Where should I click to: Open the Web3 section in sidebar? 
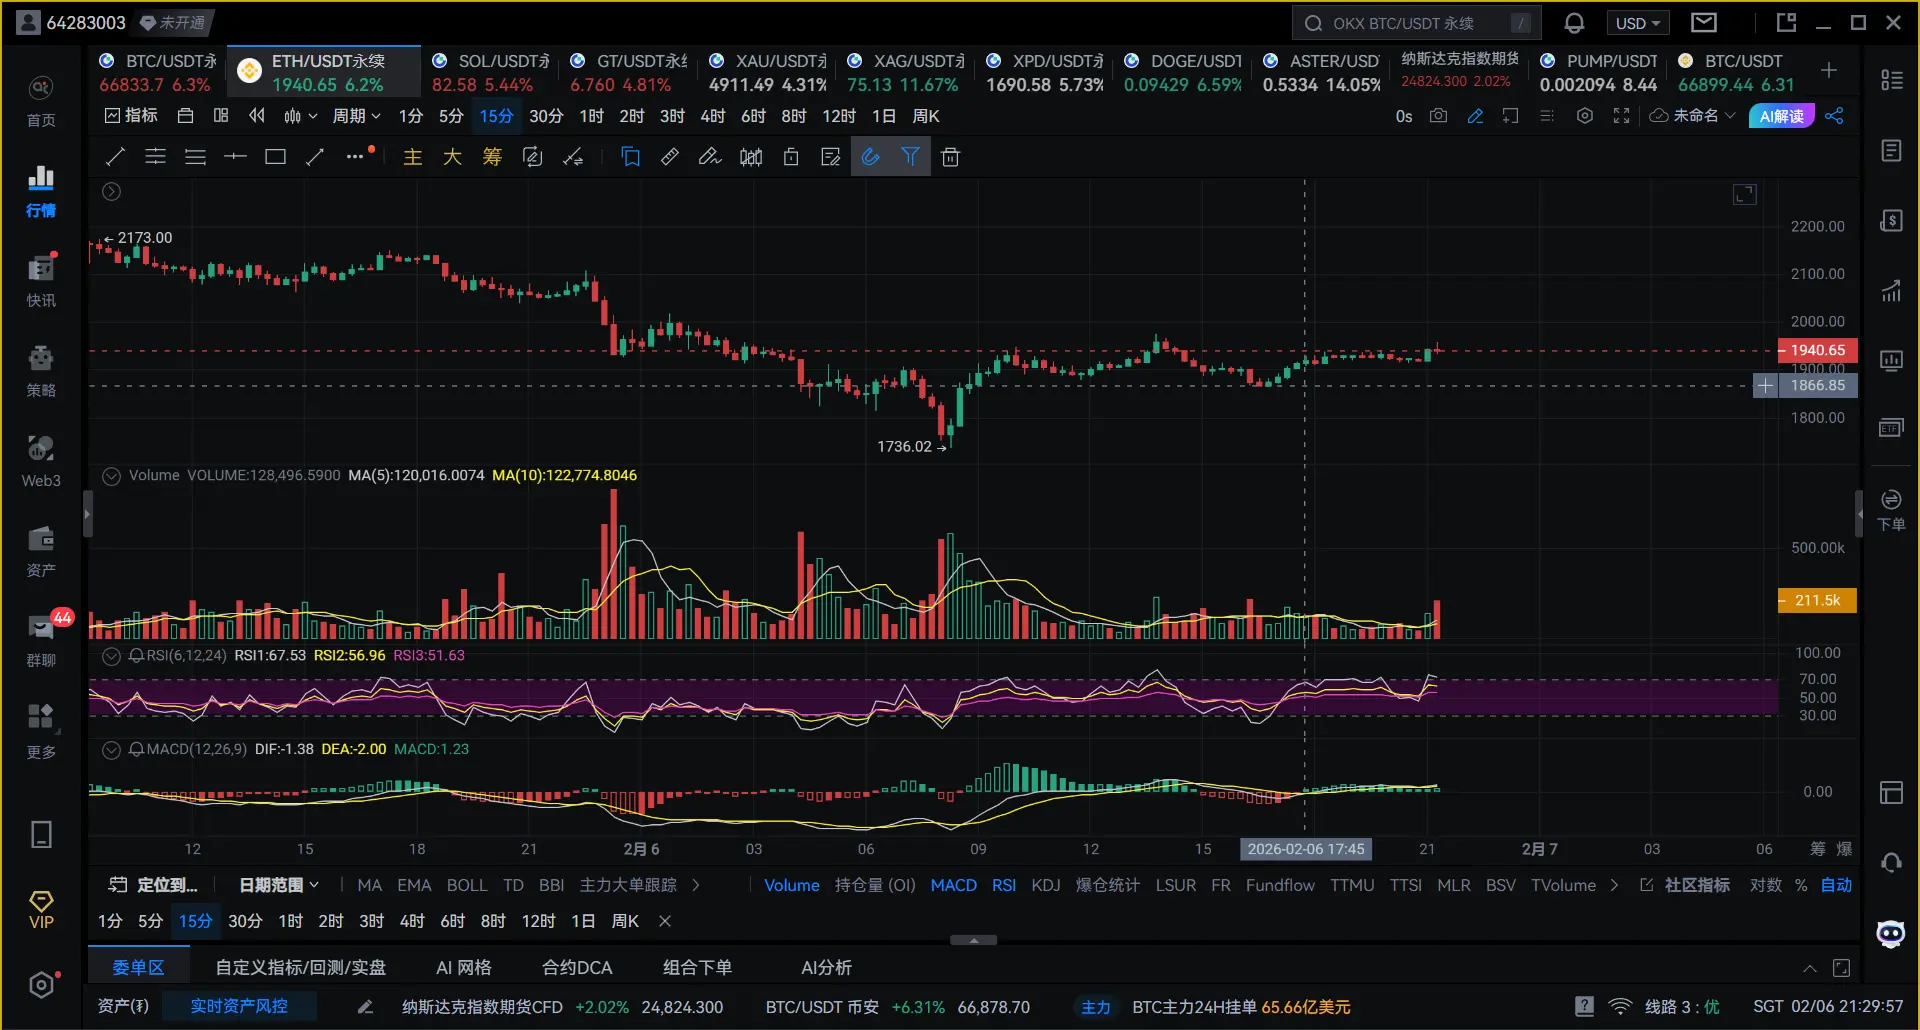41,461
